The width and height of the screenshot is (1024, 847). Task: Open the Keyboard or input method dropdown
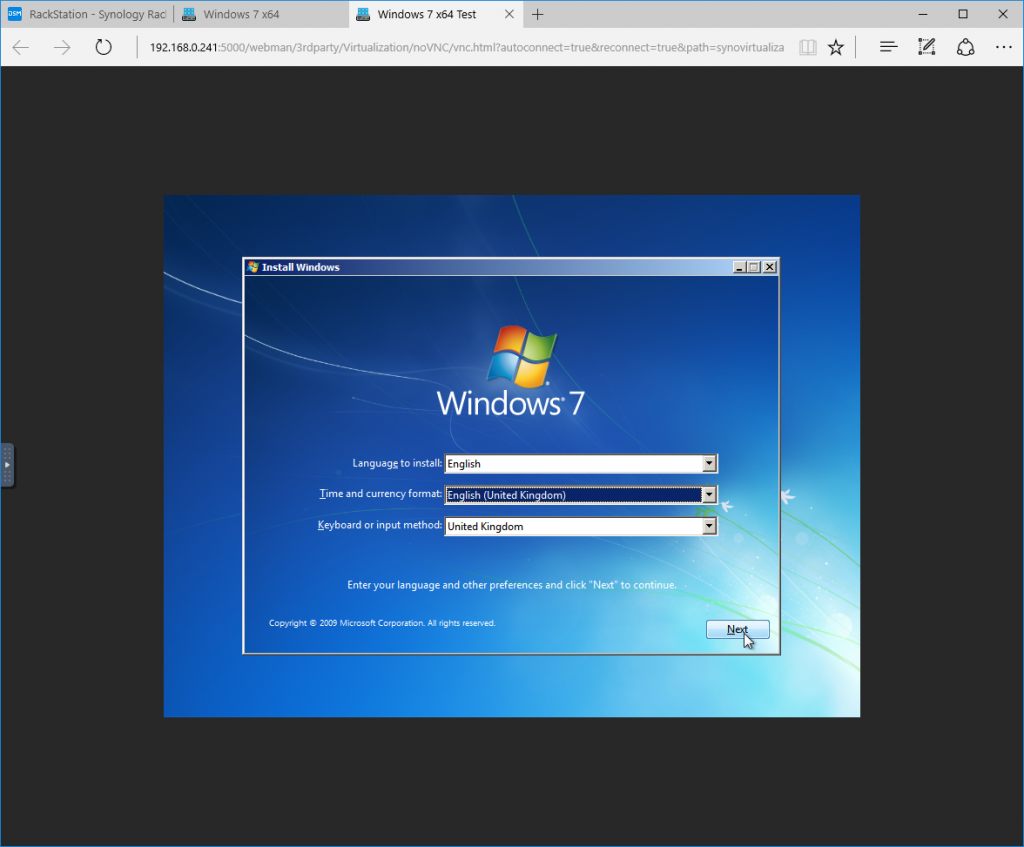709,525
